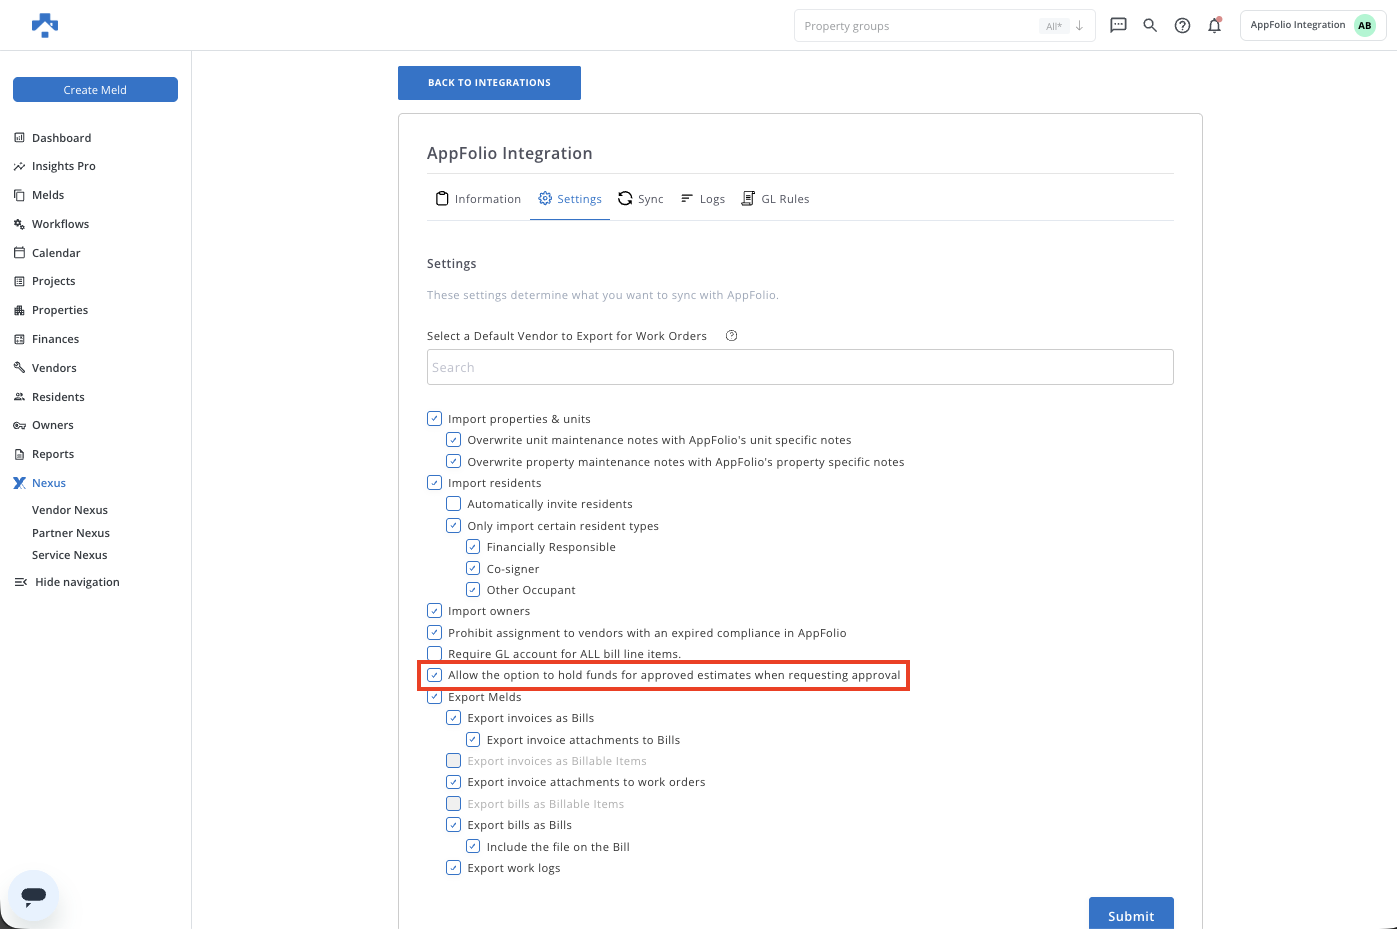Screen dimensions: 1397x929
Task: Toggle Include the file on the Bill
Action: [473, 847]
